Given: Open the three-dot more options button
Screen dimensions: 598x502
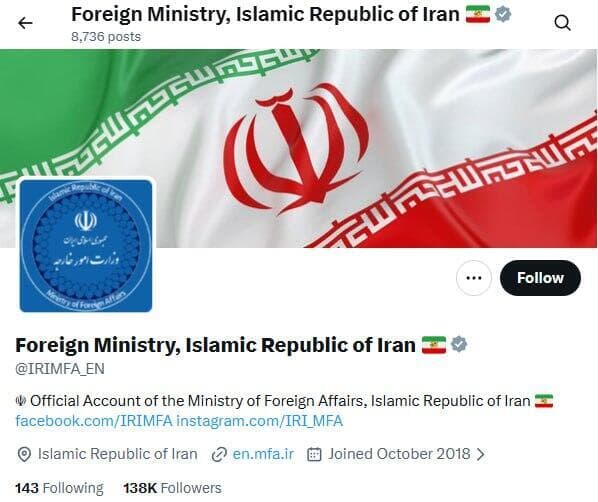Looking at the screenshot, I should click(x=474, y=278).
